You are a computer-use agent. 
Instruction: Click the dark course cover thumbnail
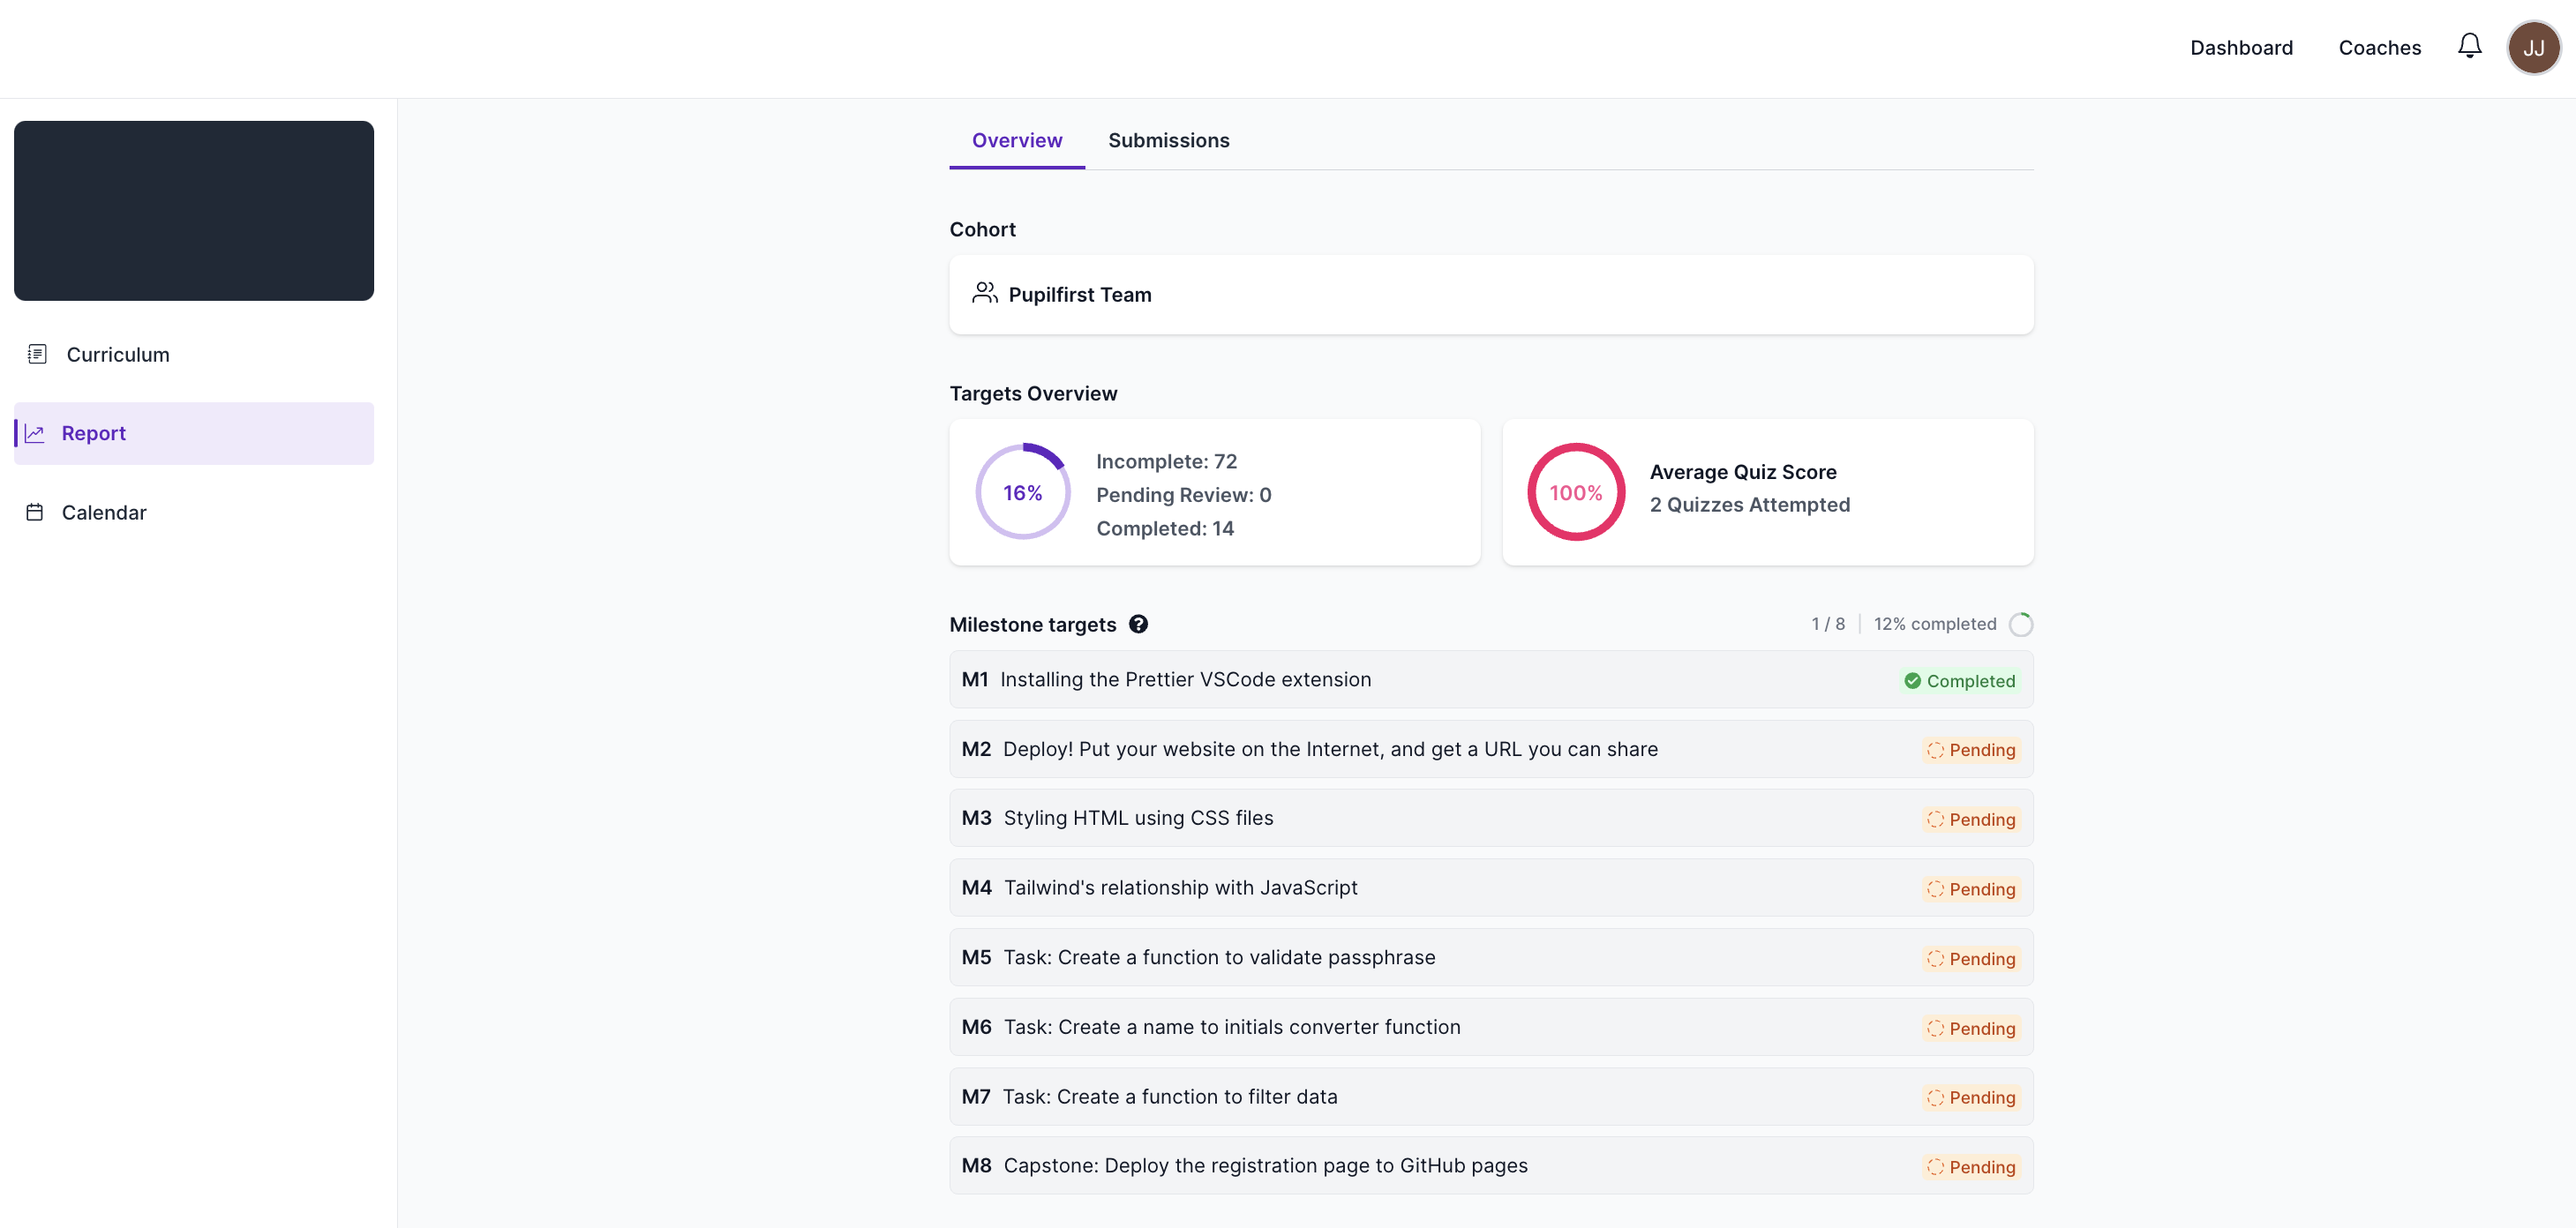tap(194, 211)
